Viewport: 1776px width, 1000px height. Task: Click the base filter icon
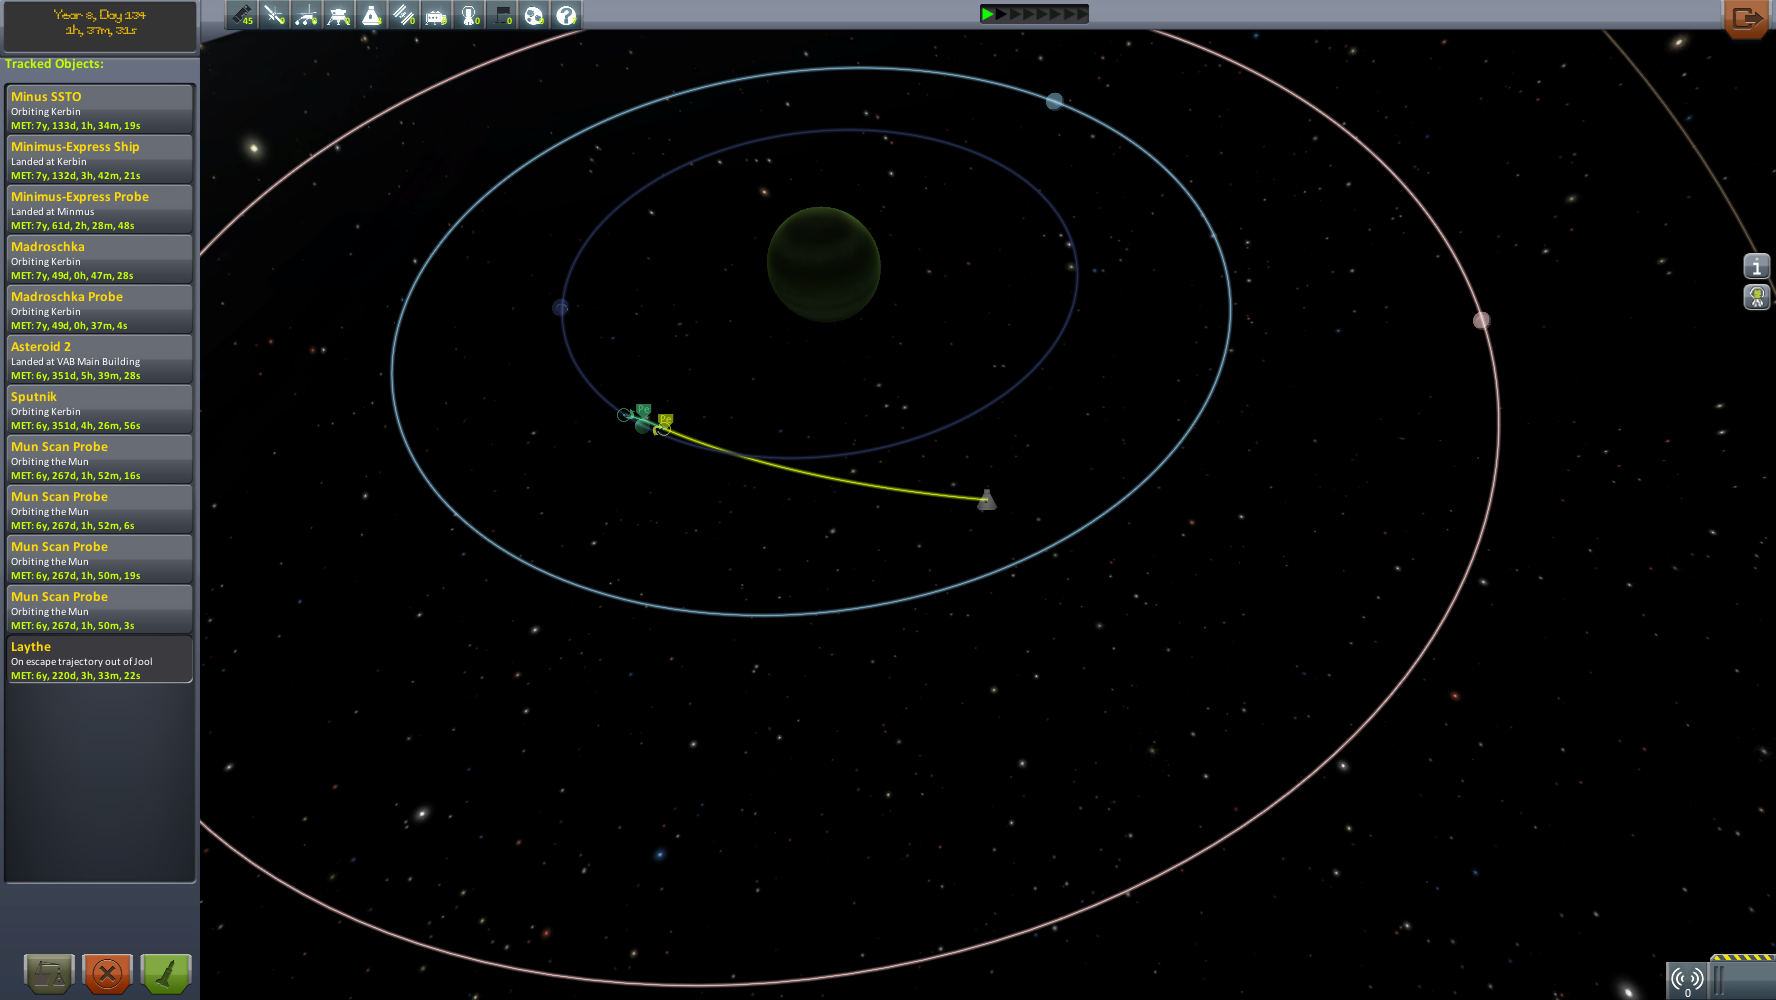(x=436, y=15)
